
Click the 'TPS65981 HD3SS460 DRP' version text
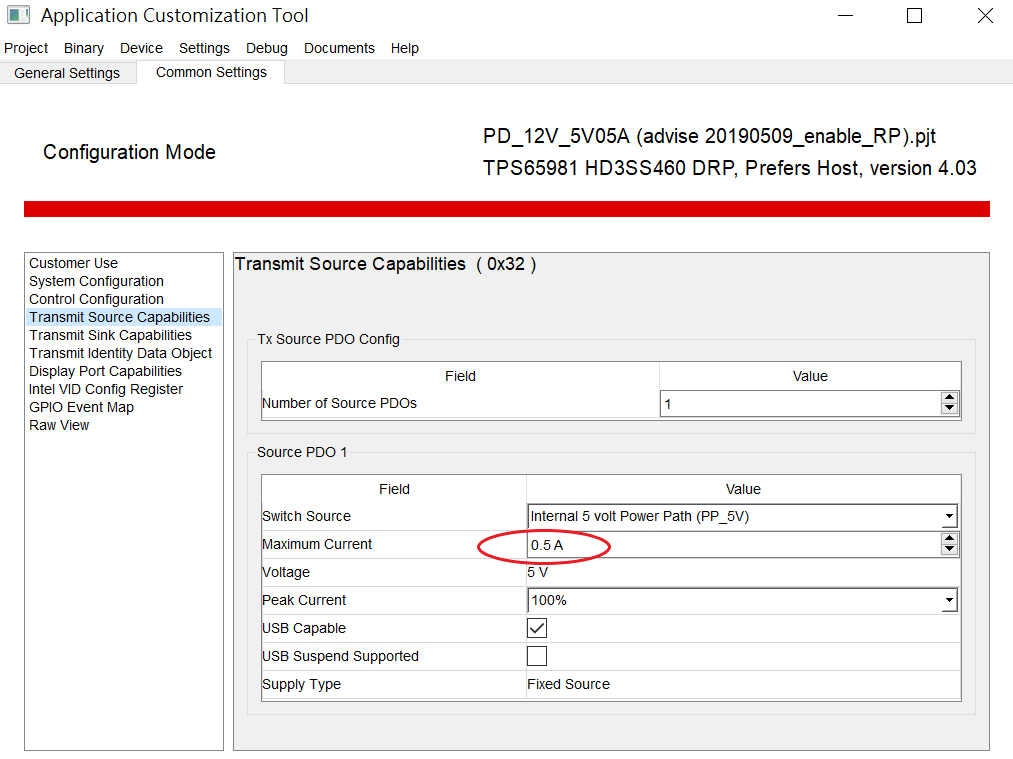[729, 168]
